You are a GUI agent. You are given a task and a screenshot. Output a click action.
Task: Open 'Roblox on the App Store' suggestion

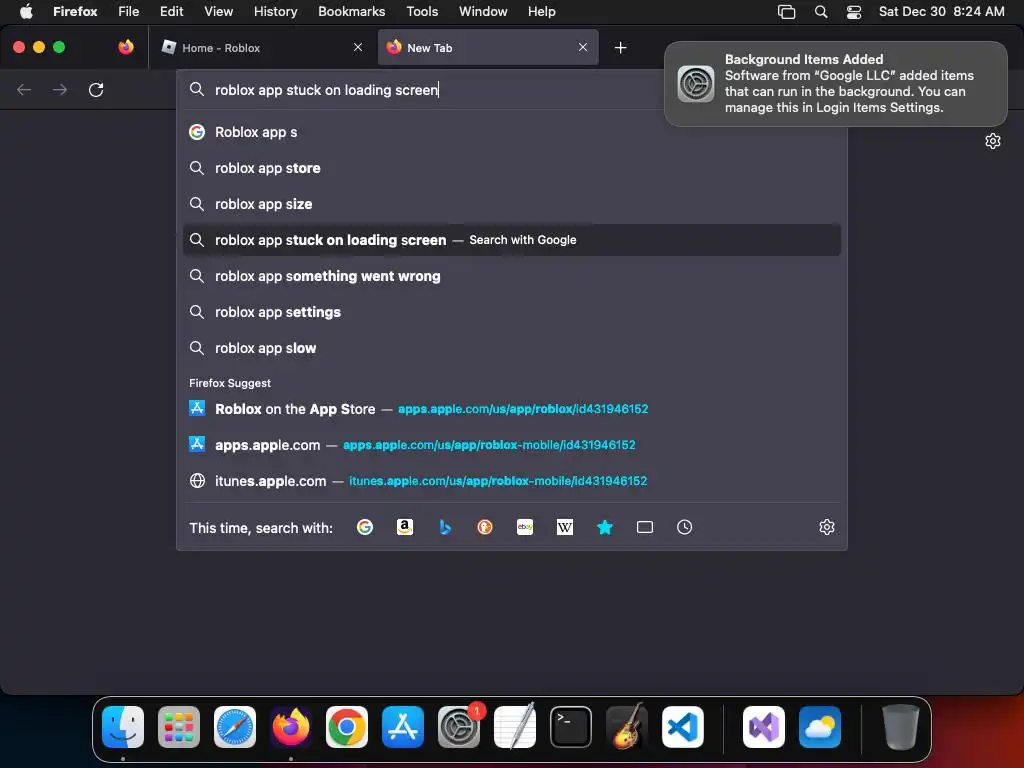coord(511,409)
